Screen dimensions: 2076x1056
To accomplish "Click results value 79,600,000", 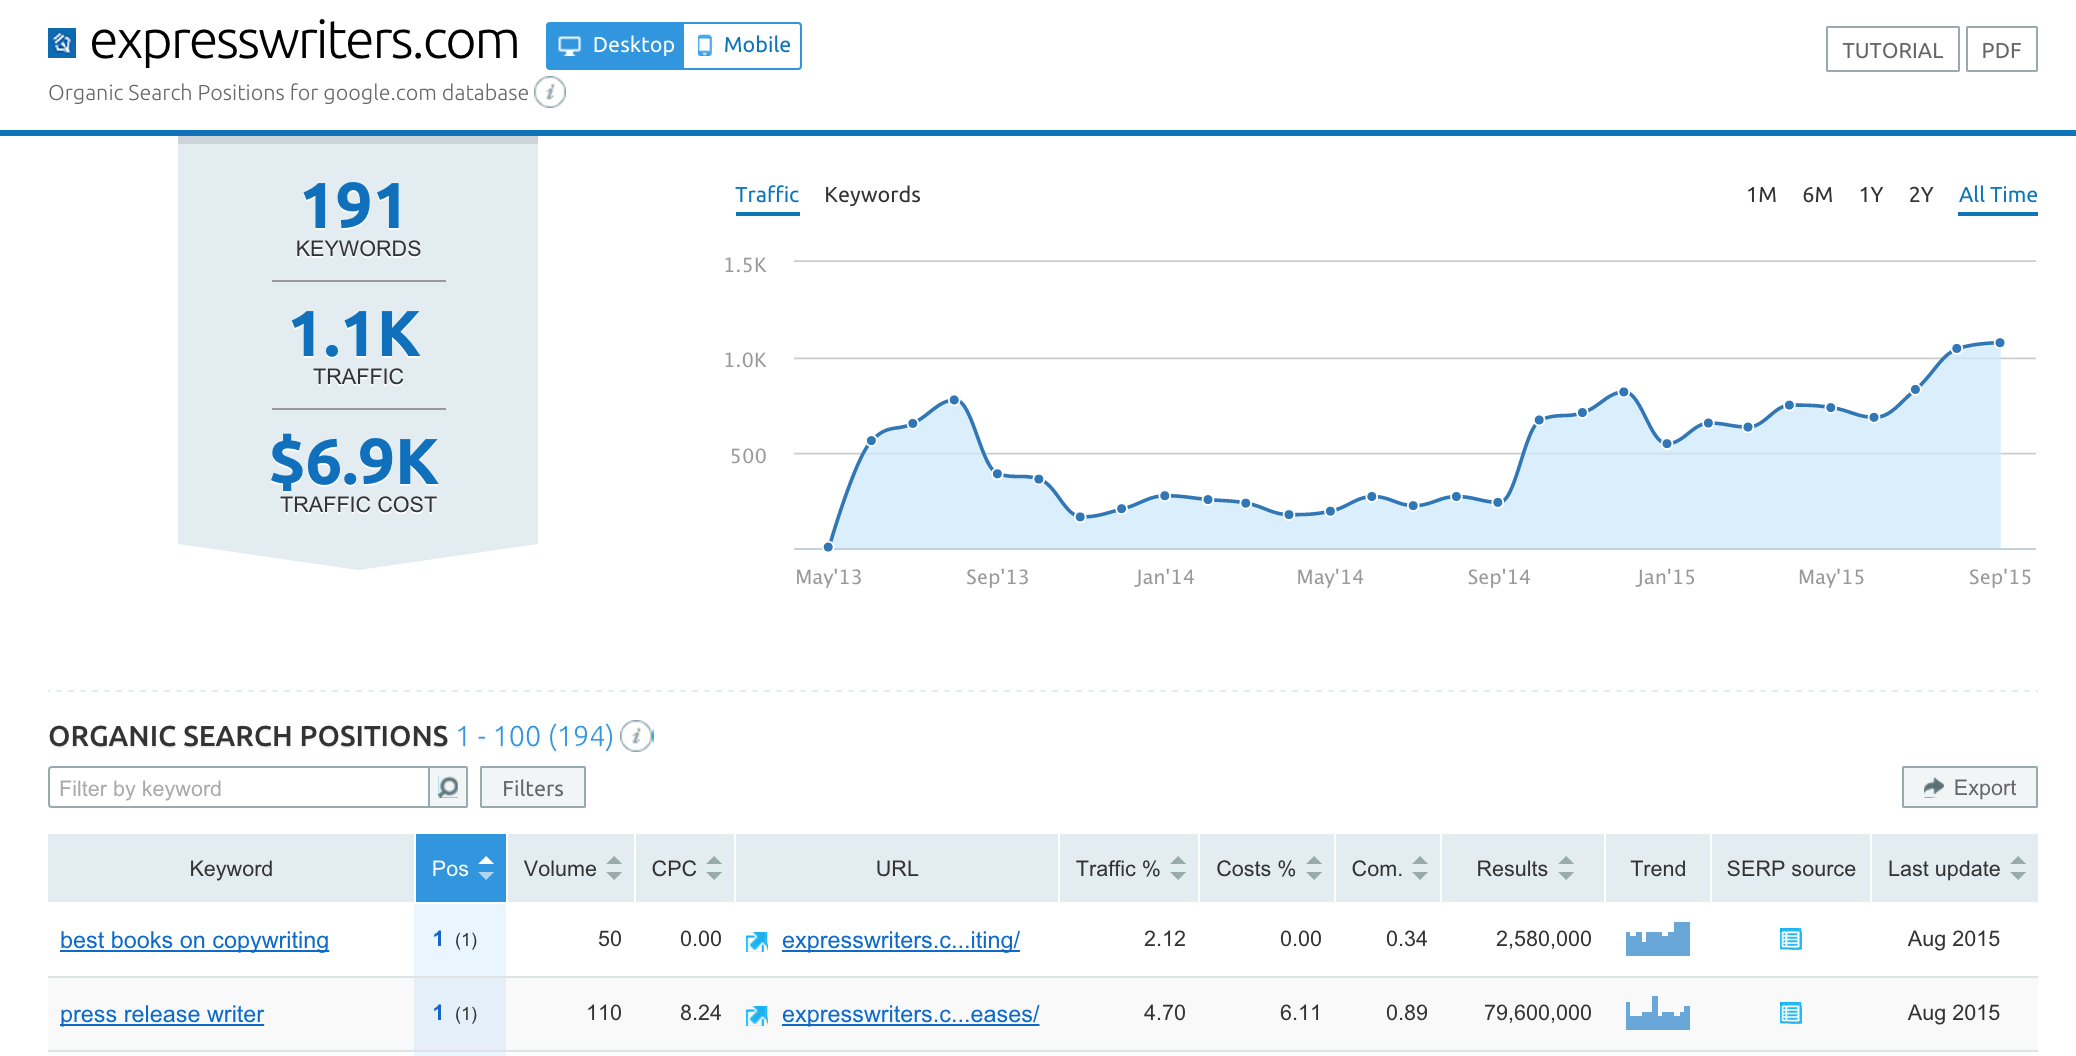I will 1537,1013.
